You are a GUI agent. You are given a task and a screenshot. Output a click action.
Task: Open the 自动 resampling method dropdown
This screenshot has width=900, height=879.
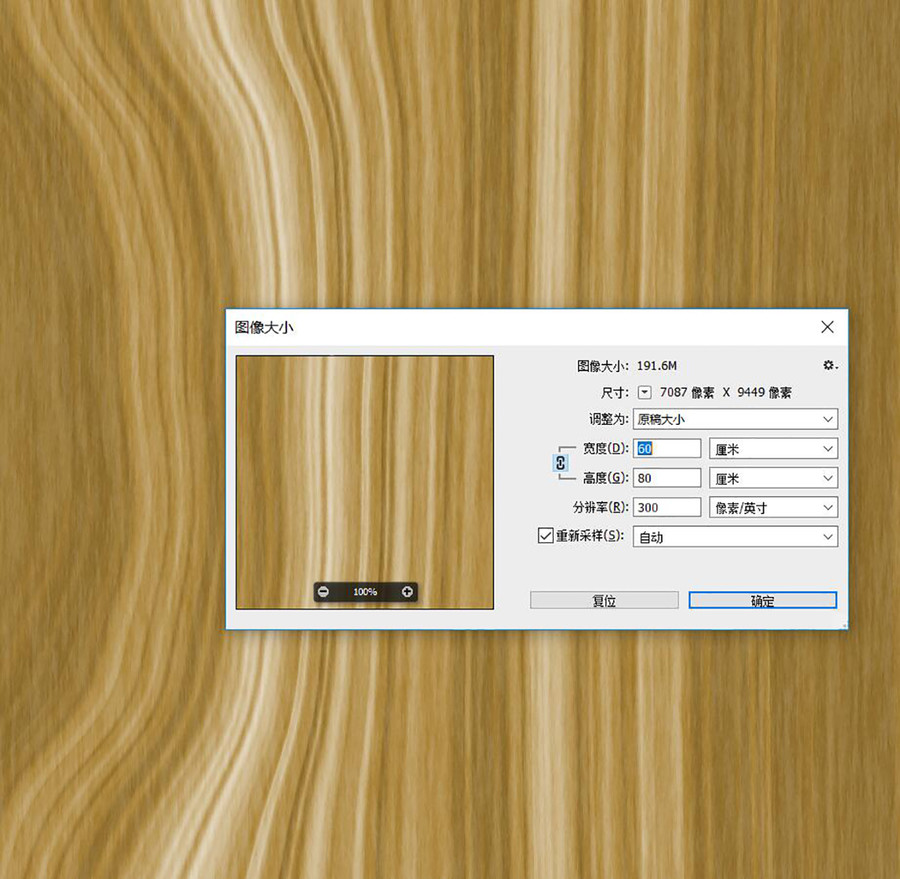click(735, 537)
